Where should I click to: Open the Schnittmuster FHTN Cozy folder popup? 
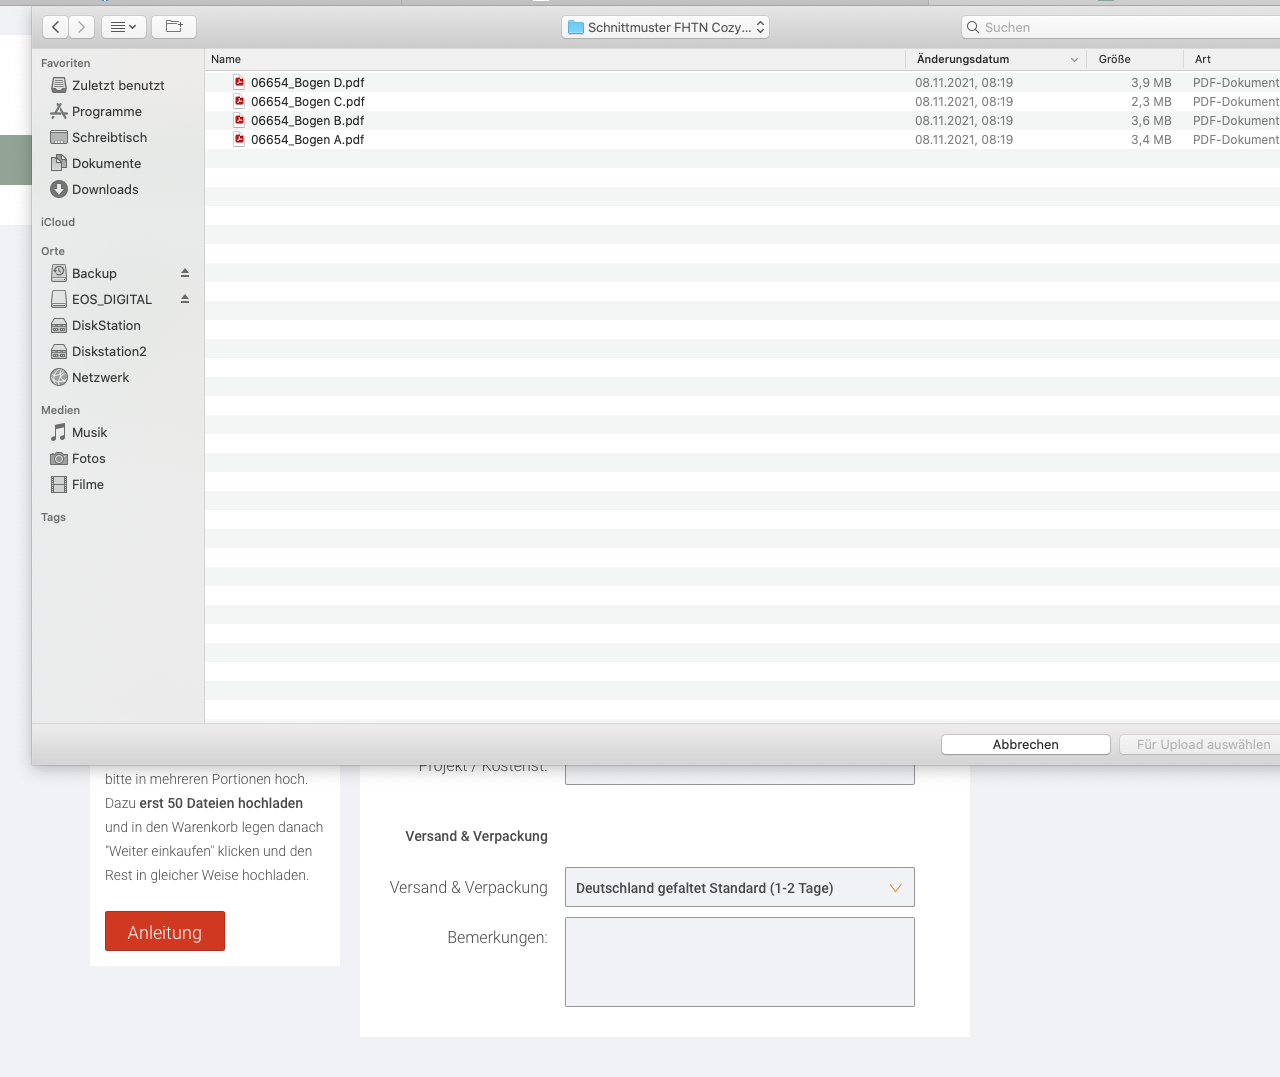666,27
